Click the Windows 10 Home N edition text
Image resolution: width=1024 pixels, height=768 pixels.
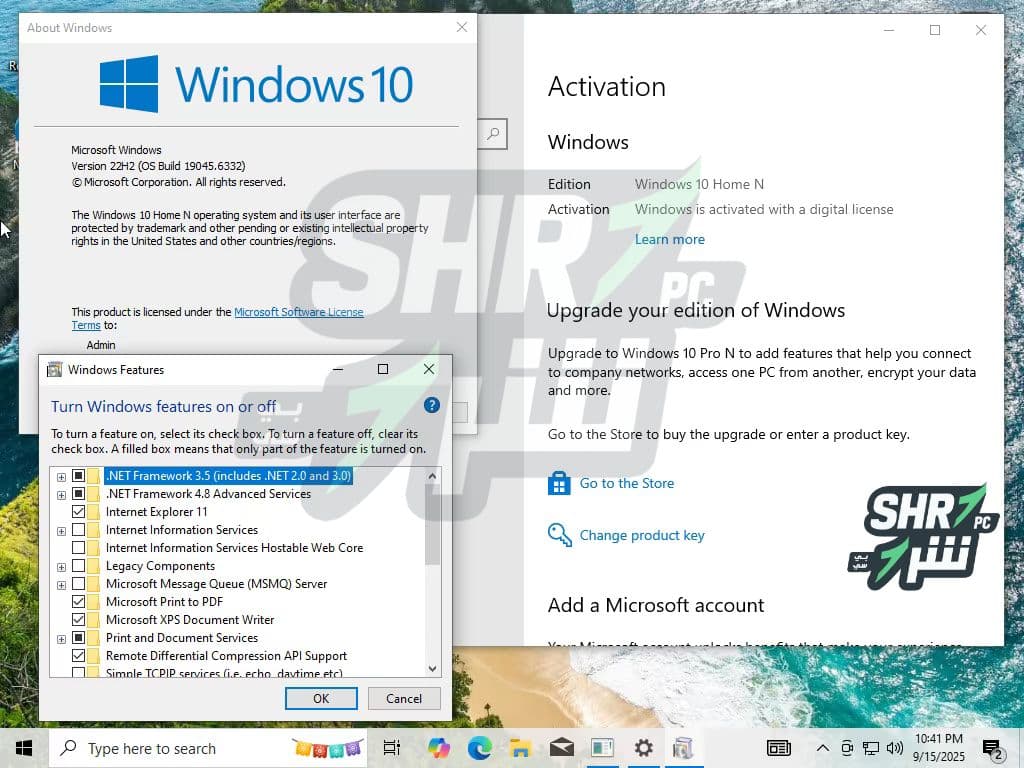coord(699,184)
